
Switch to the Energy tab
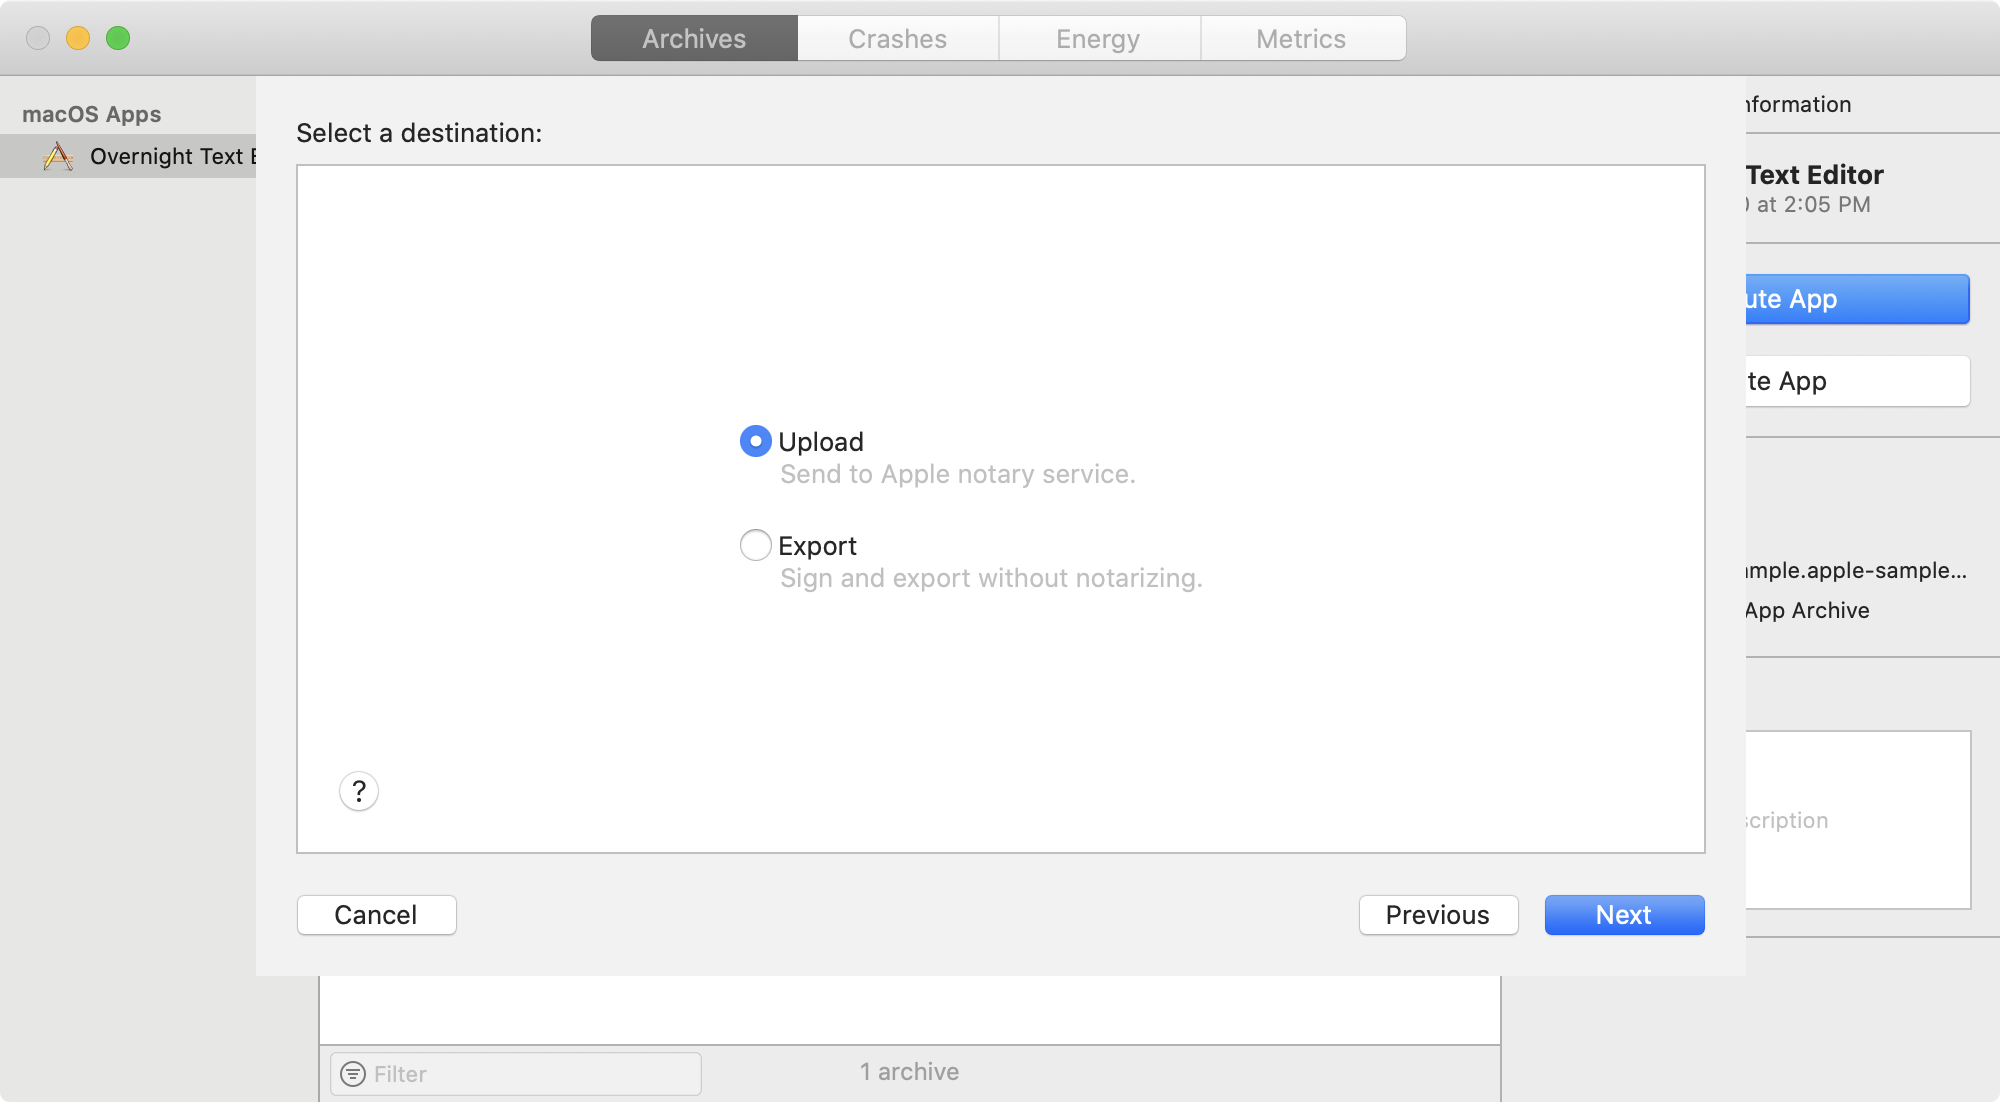coord(1099,38)
